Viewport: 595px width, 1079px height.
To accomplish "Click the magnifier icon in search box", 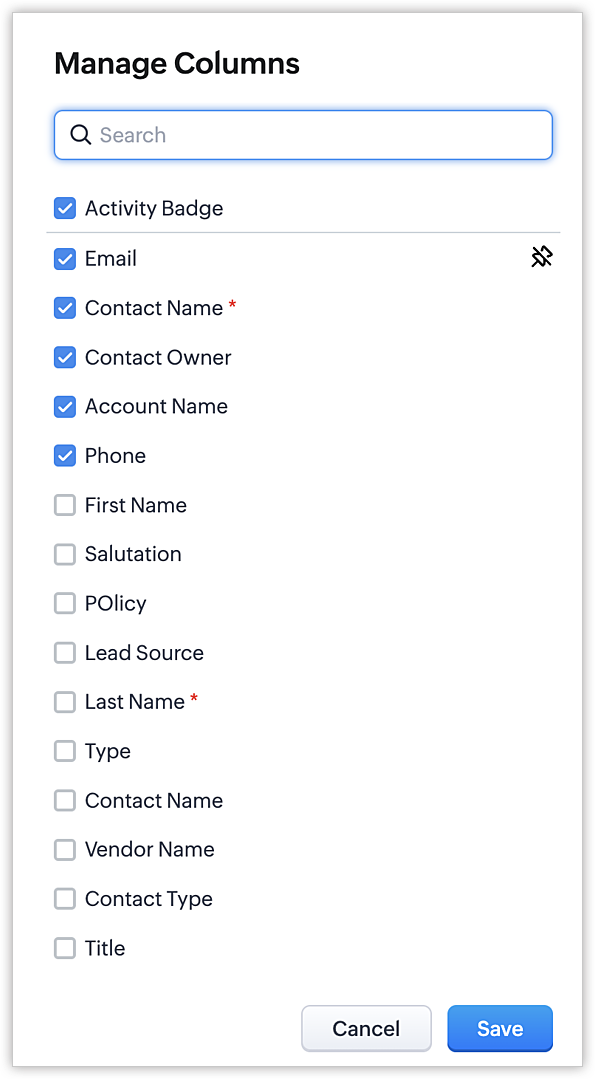I will coord(80,135).
